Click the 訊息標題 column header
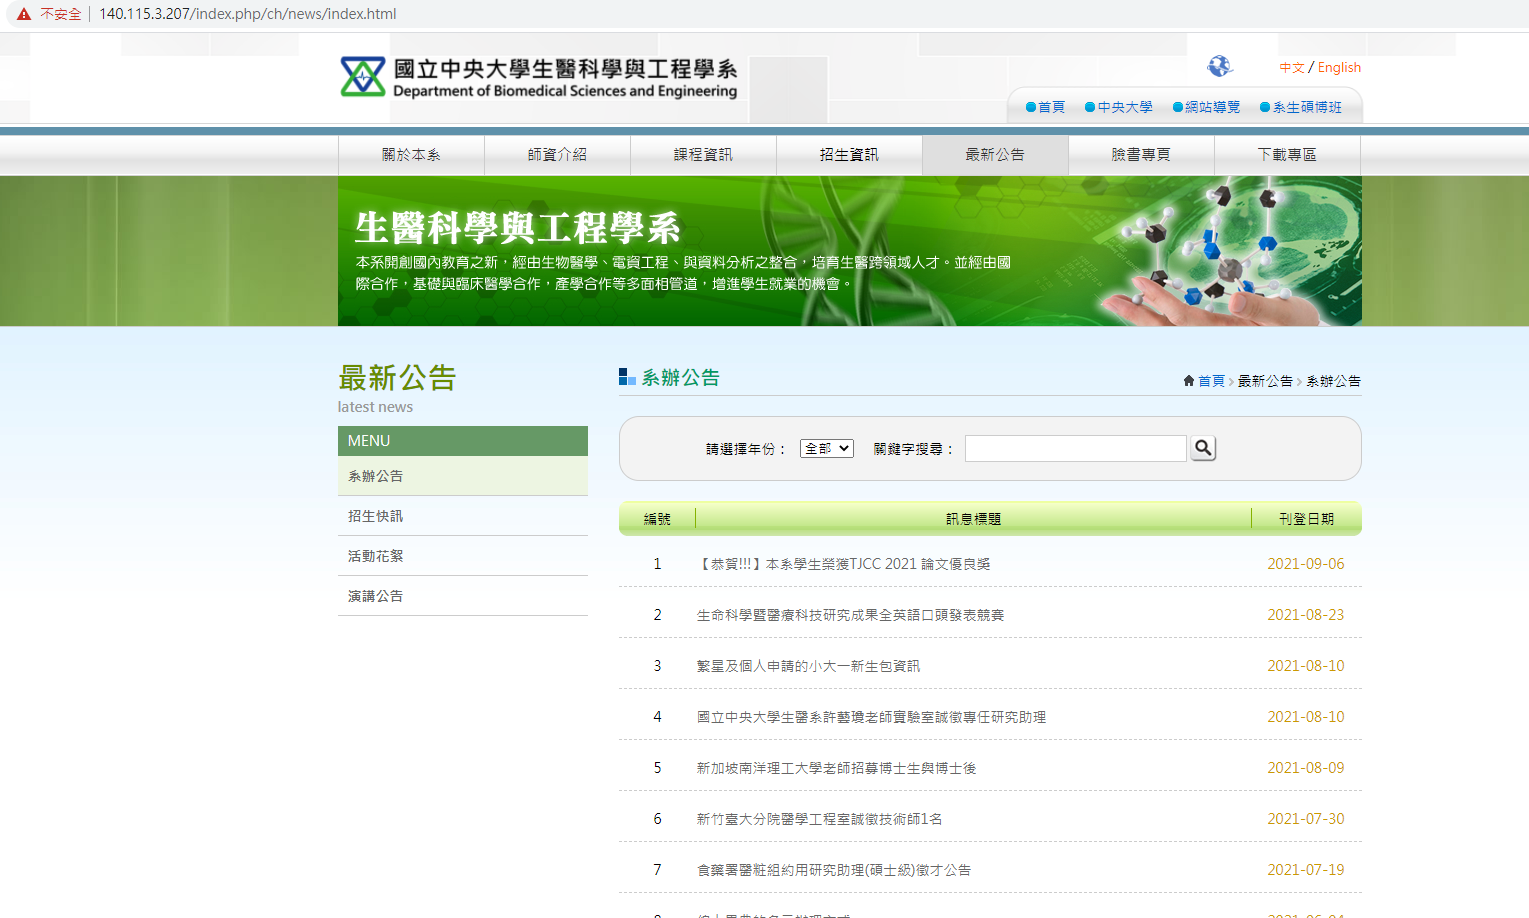The image size is (1529, 918). tap(973, 519)
